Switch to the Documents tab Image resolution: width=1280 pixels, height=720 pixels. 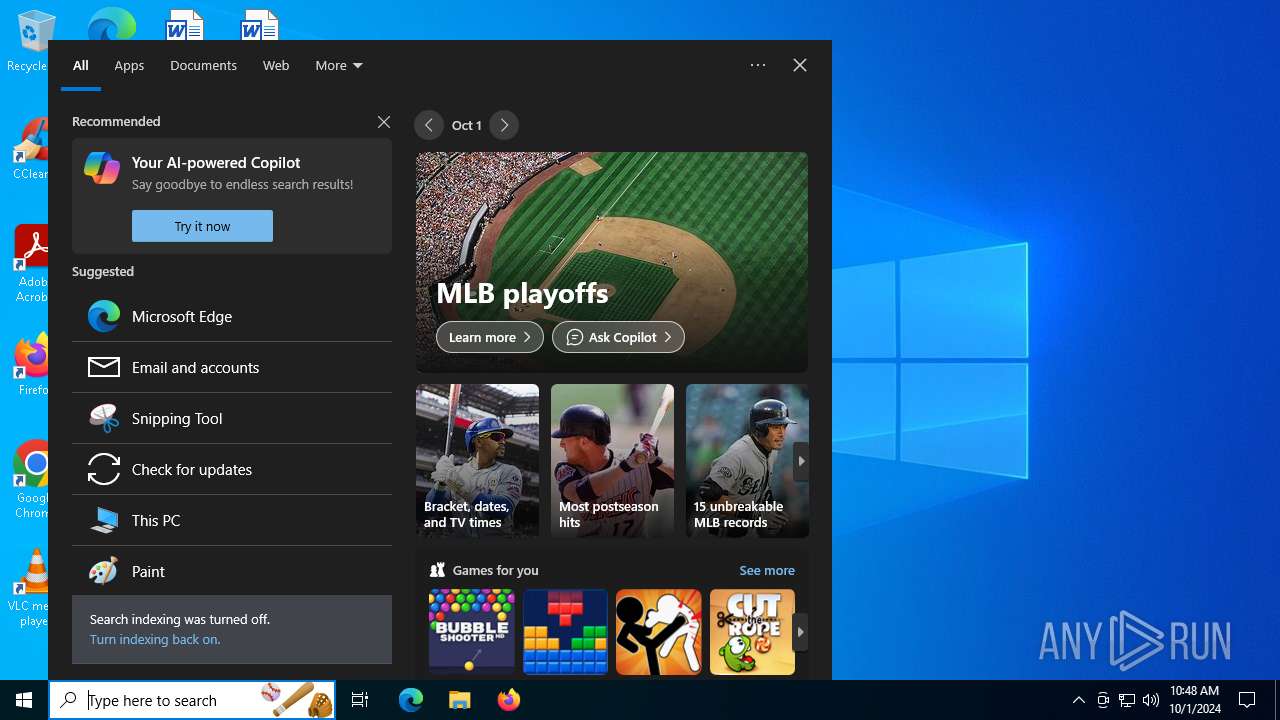click(203, 65)
